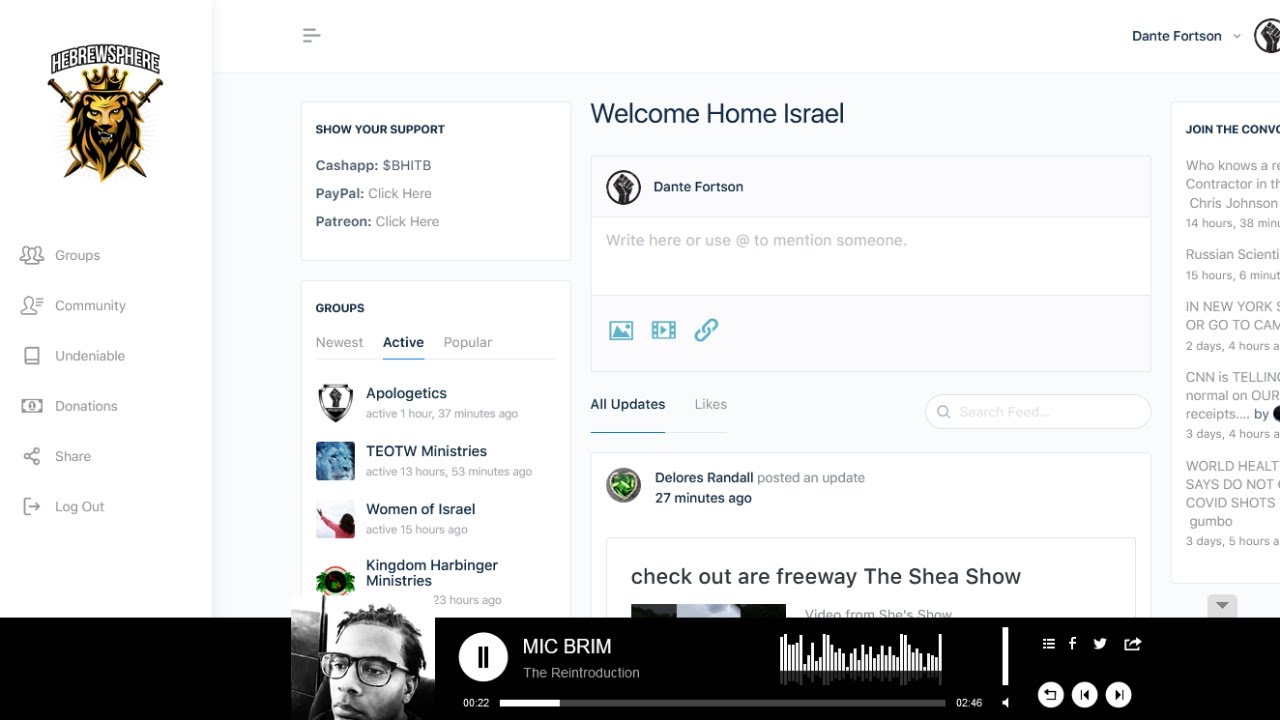Click the Log Out sidebar menu item
Screen dimensions: 1280x720
click(x=79, y=506)
